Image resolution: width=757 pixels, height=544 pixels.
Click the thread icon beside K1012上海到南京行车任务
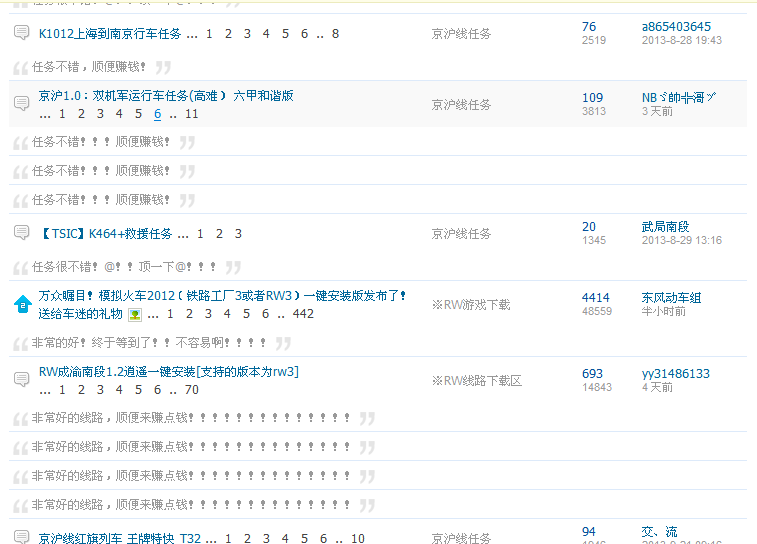tap(21, 33)
